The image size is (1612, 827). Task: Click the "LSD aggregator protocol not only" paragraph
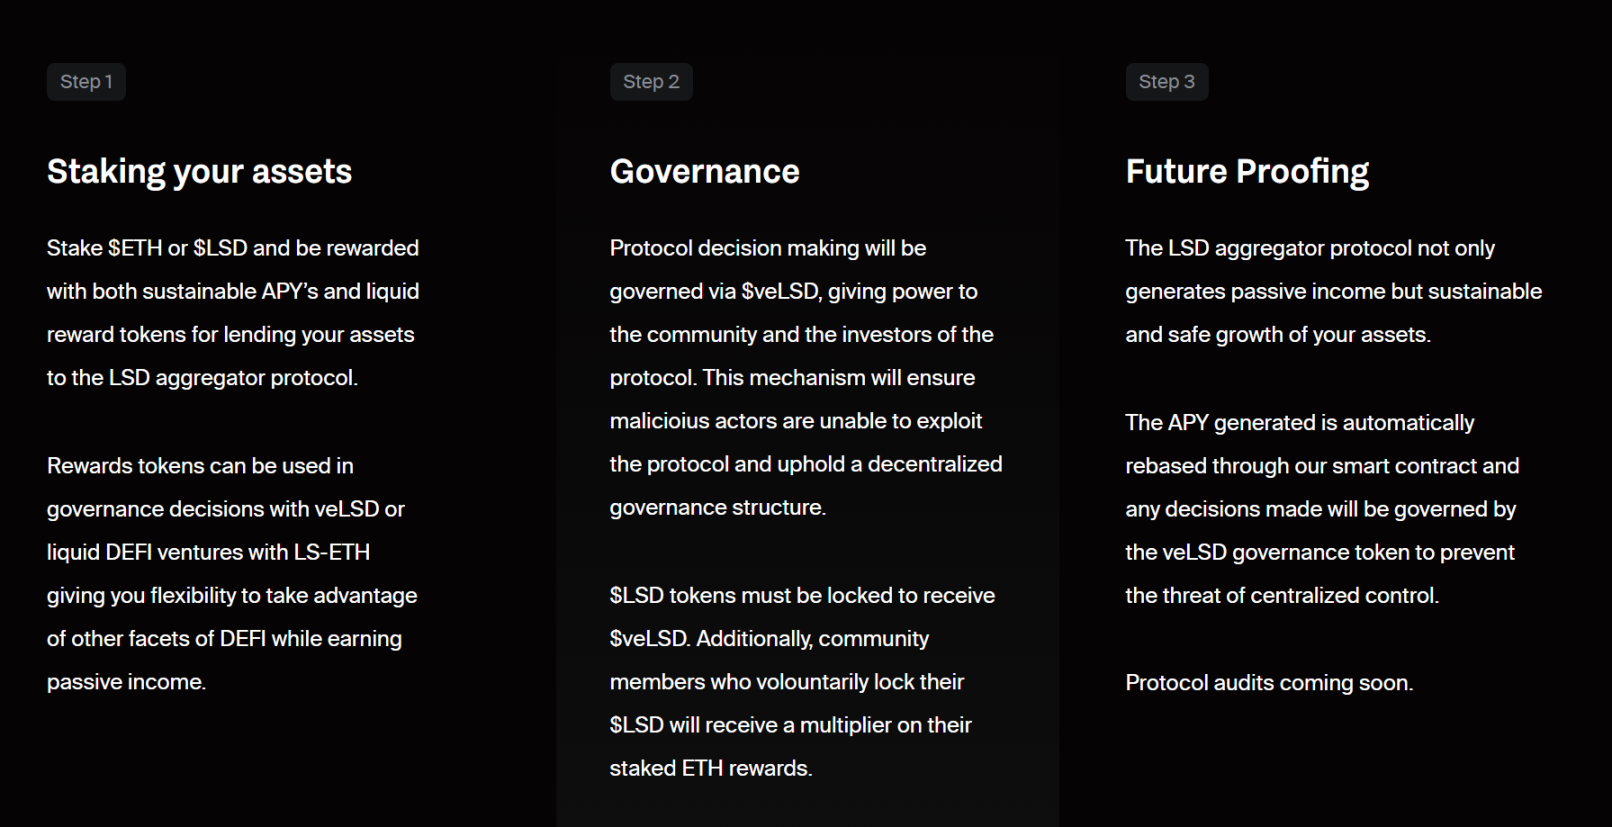click(x=1333, y=291)
